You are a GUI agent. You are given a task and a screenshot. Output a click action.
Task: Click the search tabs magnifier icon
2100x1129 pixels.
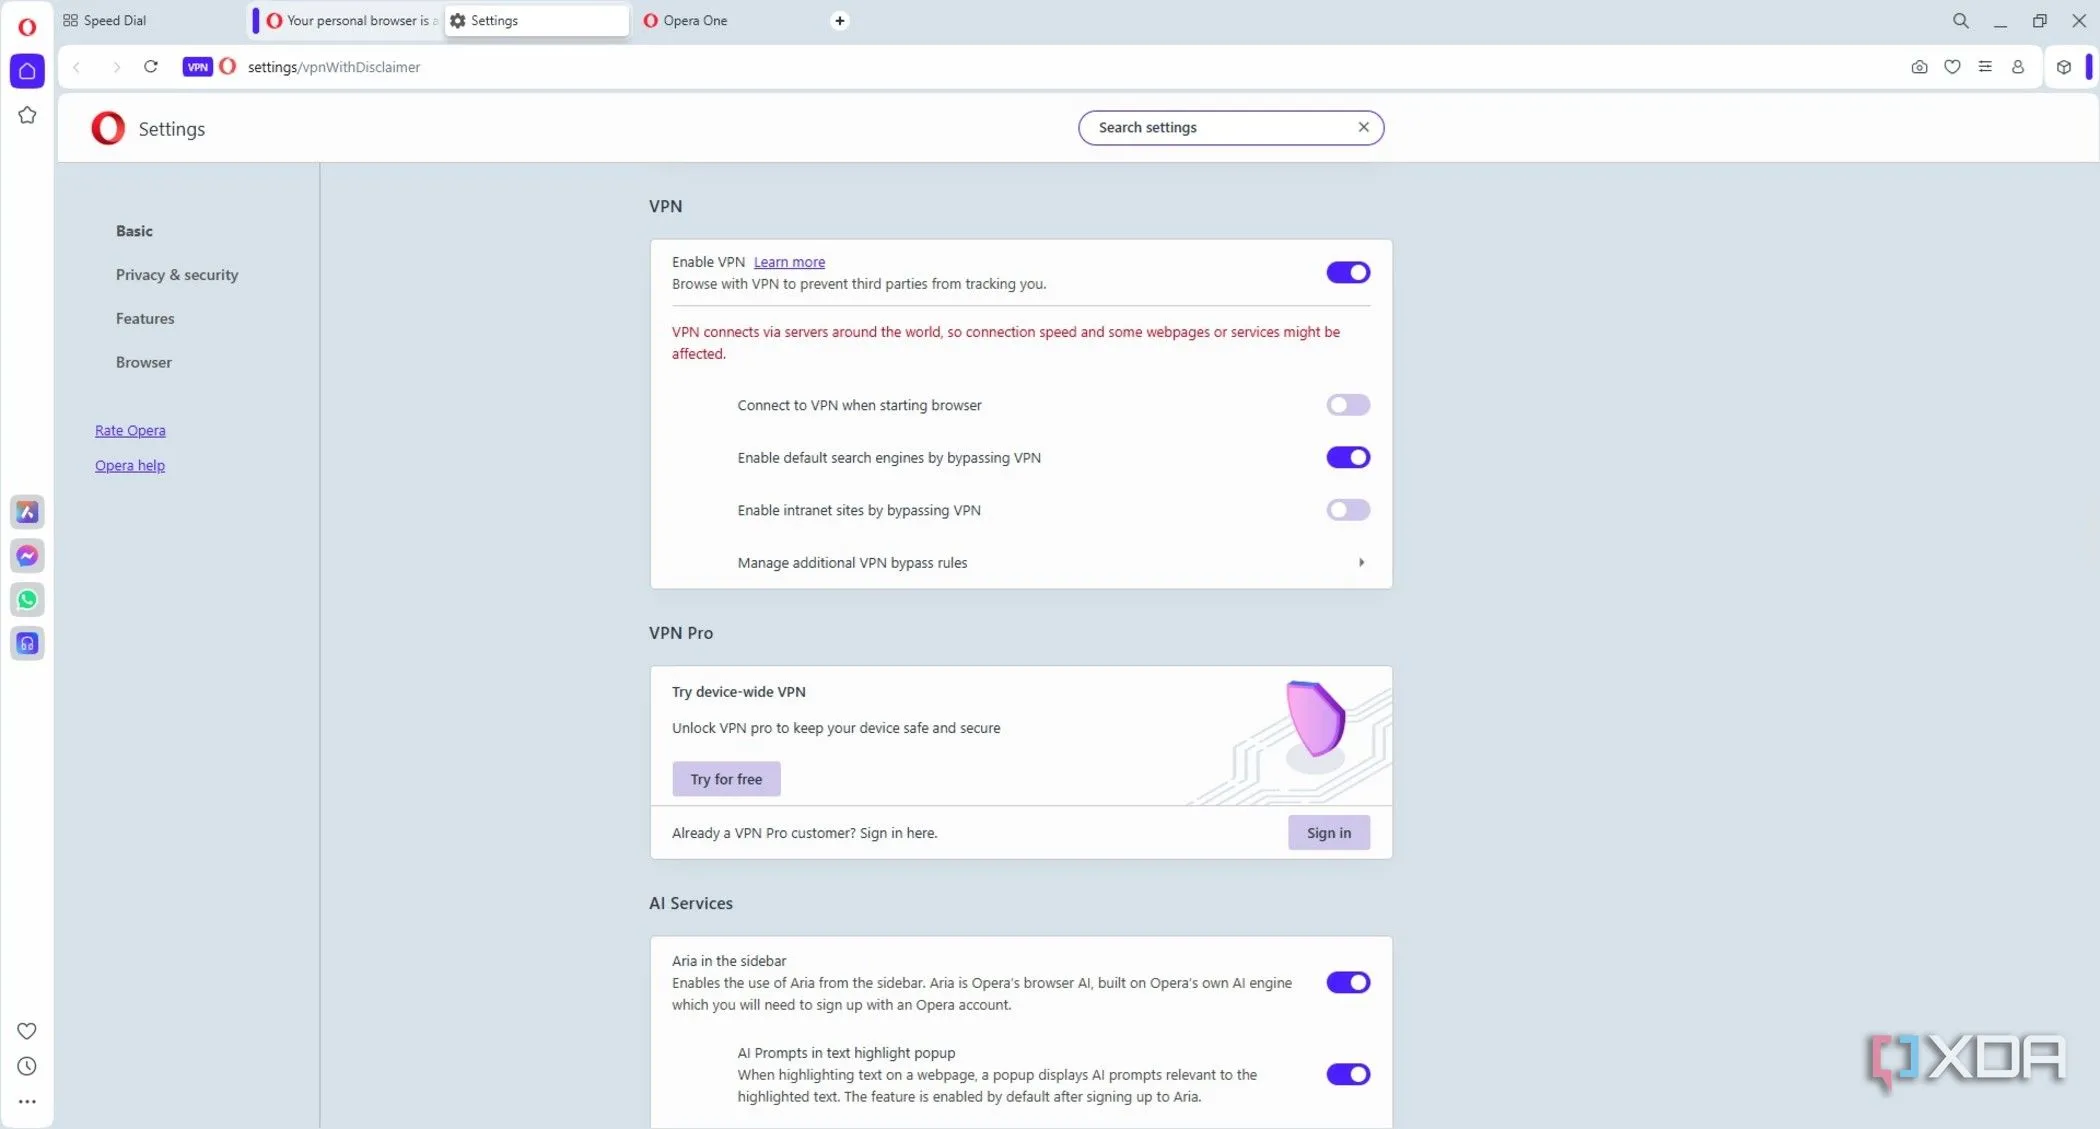(1961, 21)
